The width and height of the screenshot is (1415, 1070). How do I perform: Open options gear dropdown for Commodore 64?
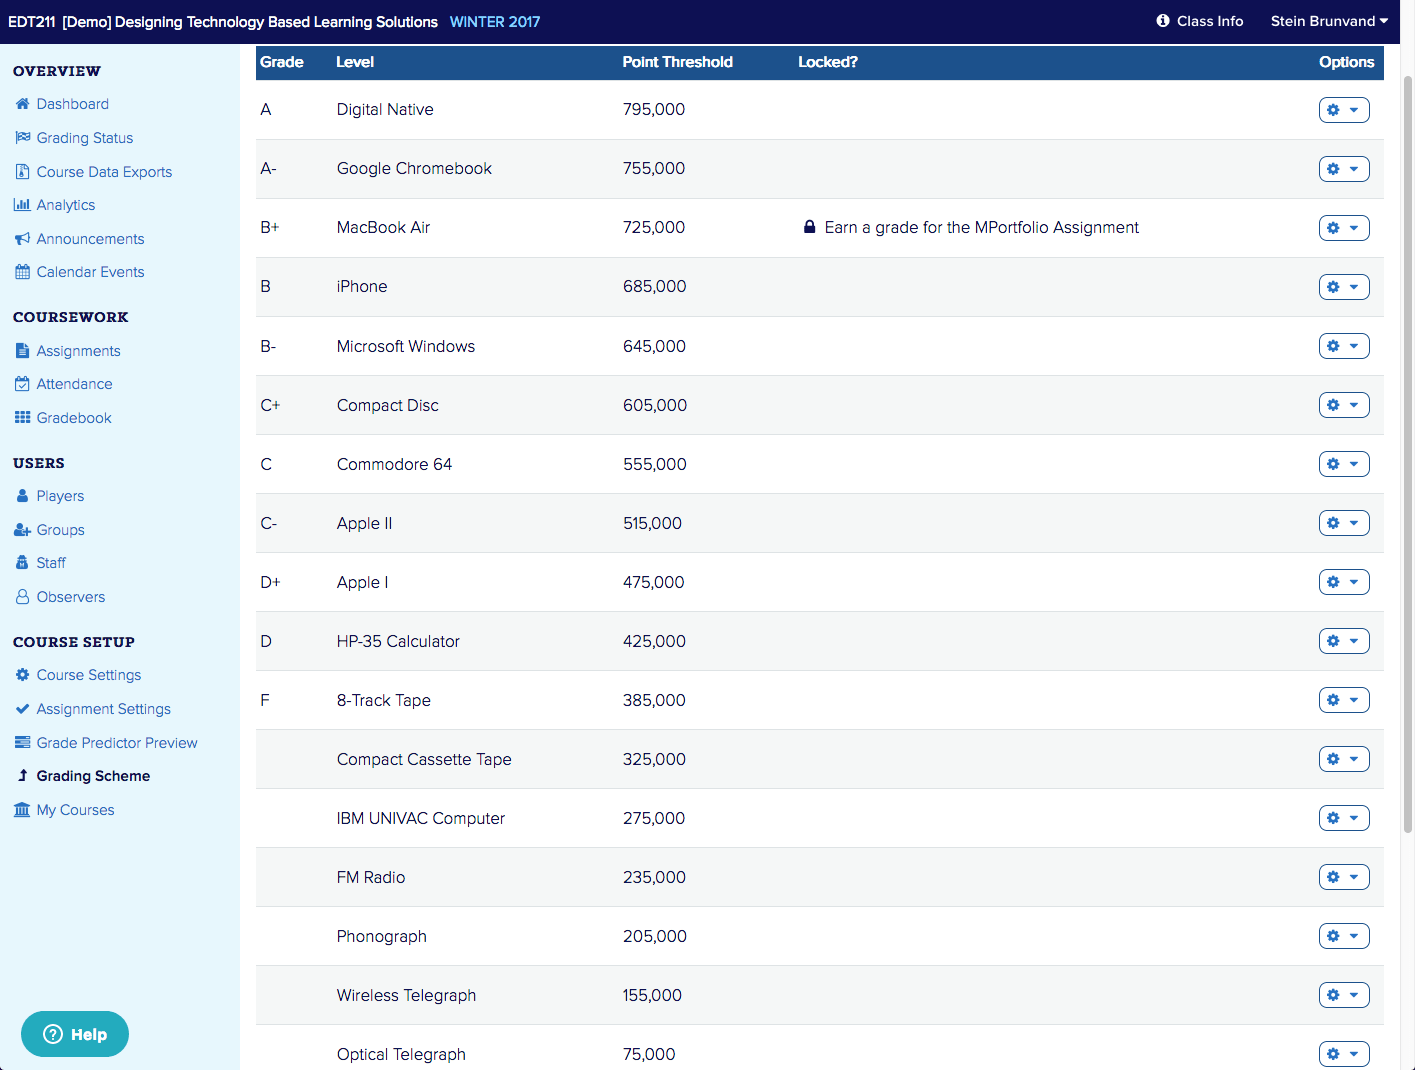click(x=1344, y=464)
